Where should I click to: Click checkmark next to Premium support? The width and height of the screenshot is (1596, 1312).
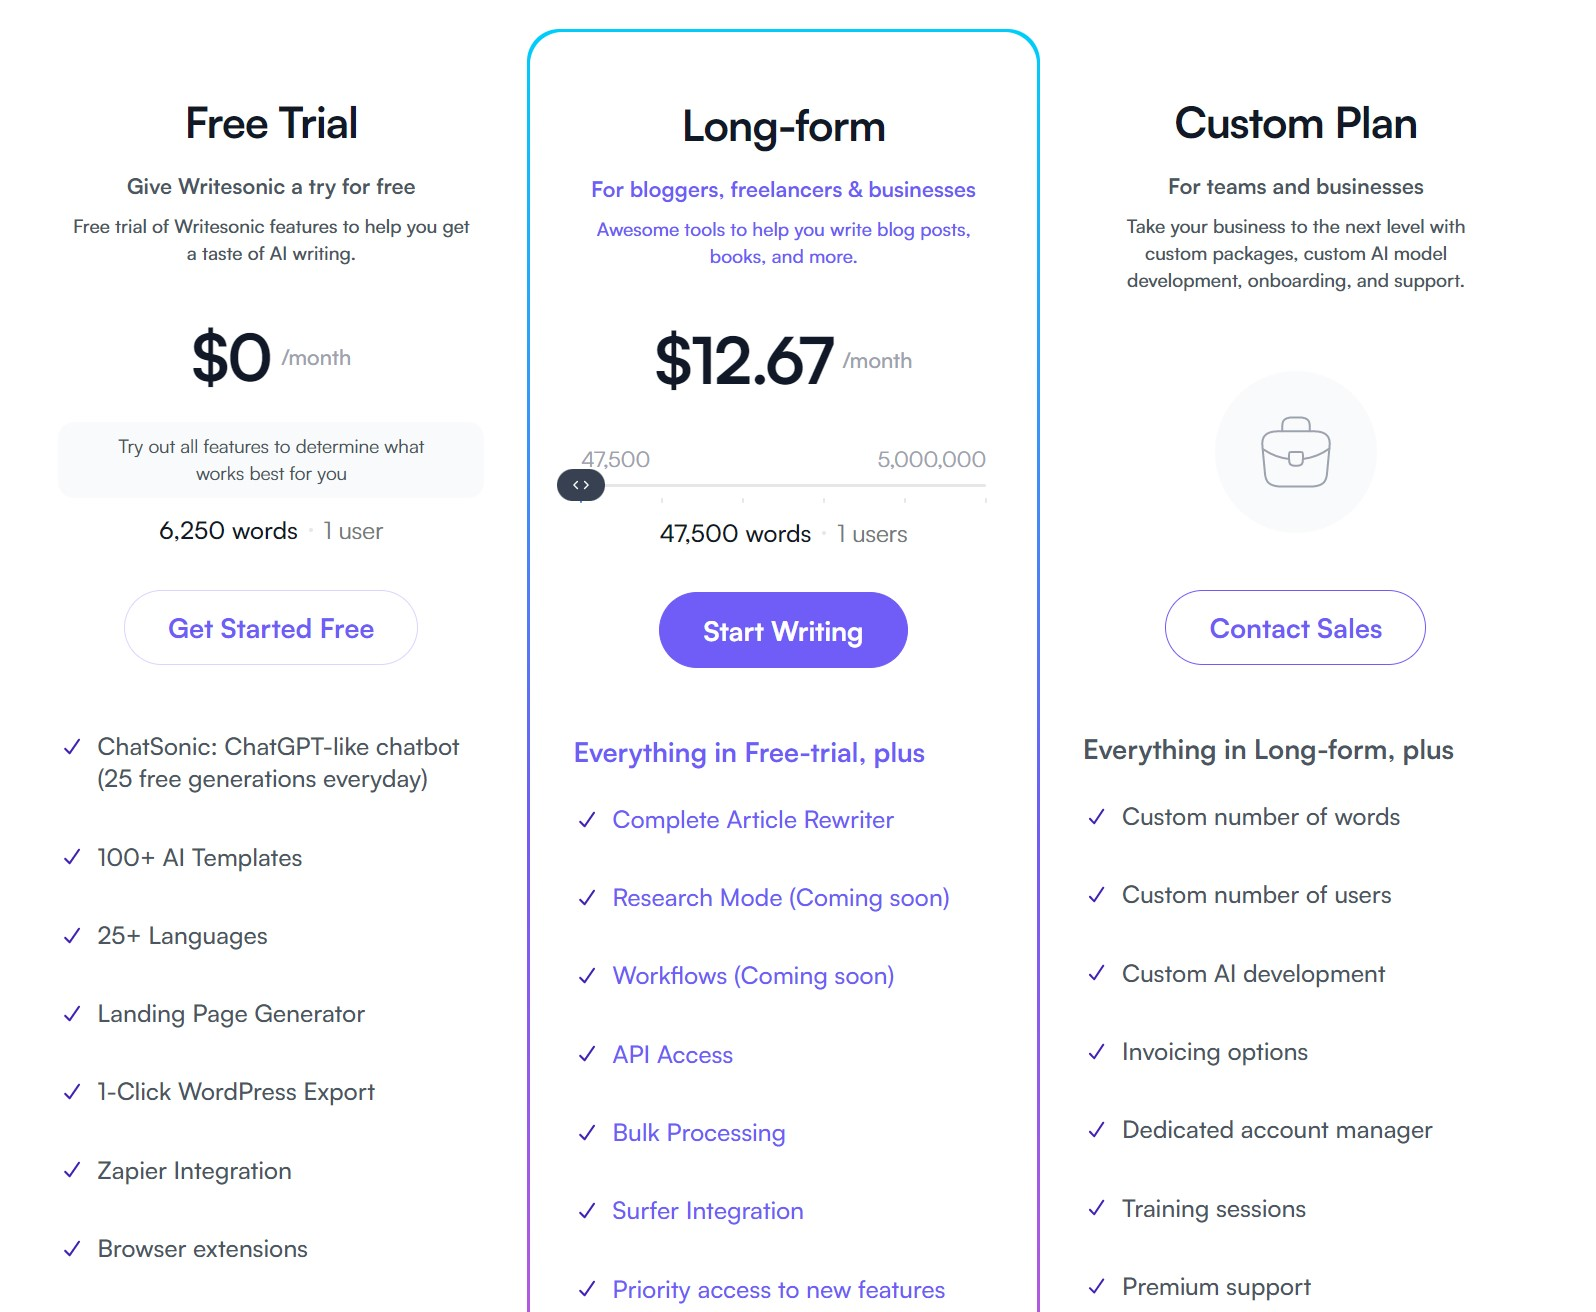[x=1097, y=1287]
